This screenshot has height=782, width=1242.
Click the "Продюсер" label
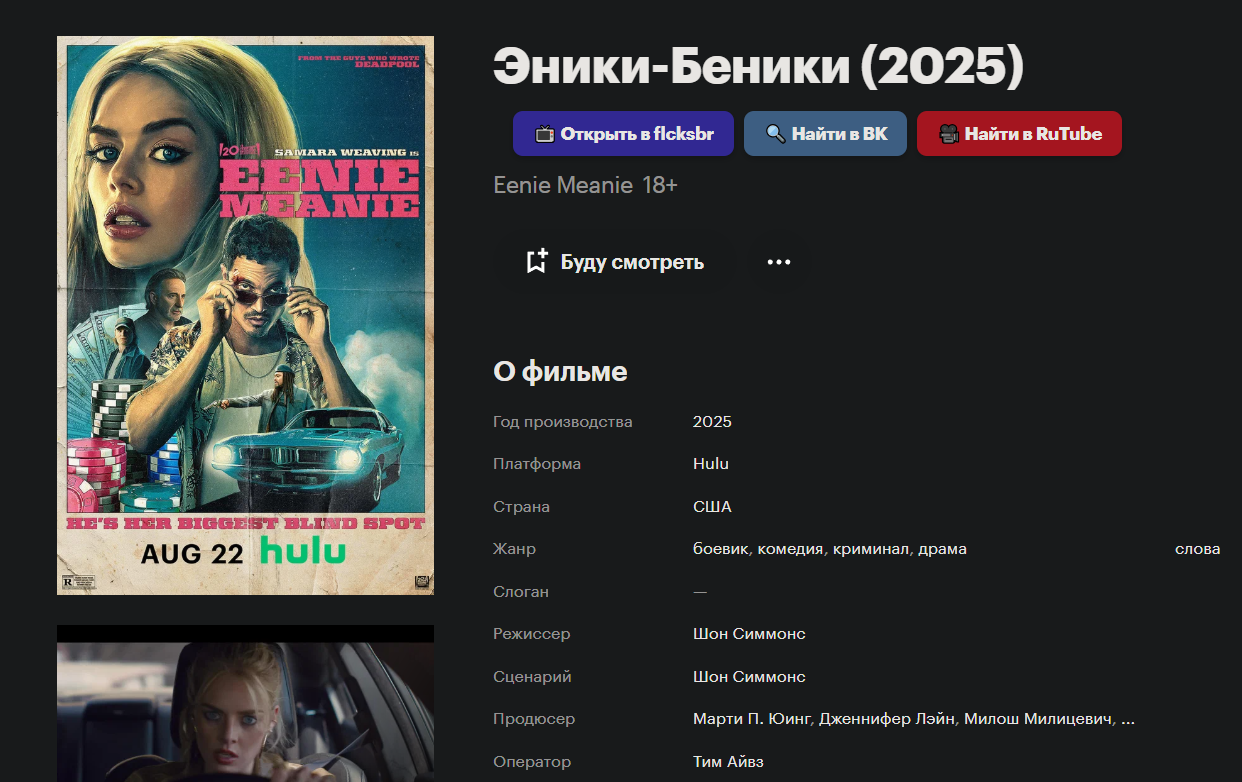point(534,719)
